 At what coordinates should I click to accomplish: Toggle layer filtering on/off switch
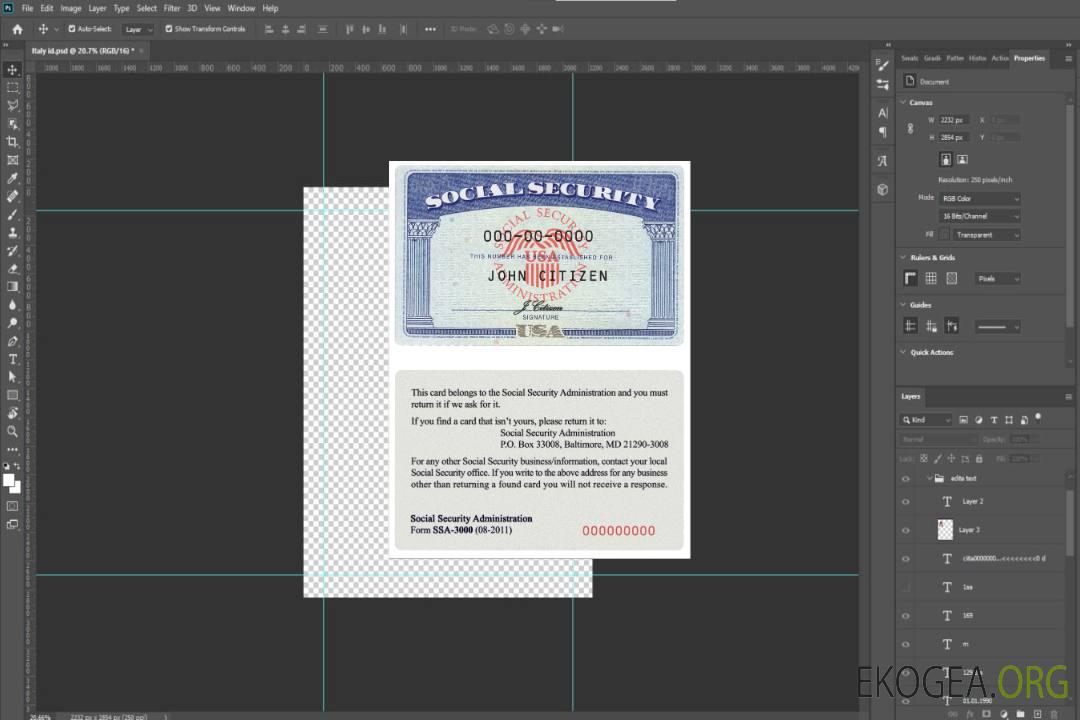coord(1038,418)
